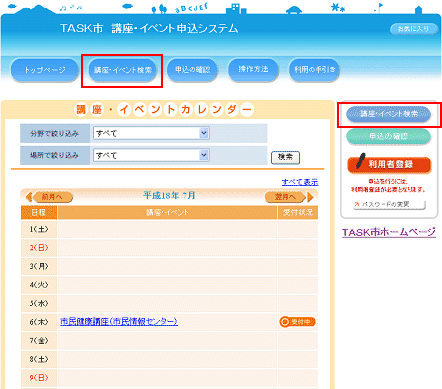Select the date cell 6(木)
The width and height of the screenshot is (442, 389).
(39, 322)
